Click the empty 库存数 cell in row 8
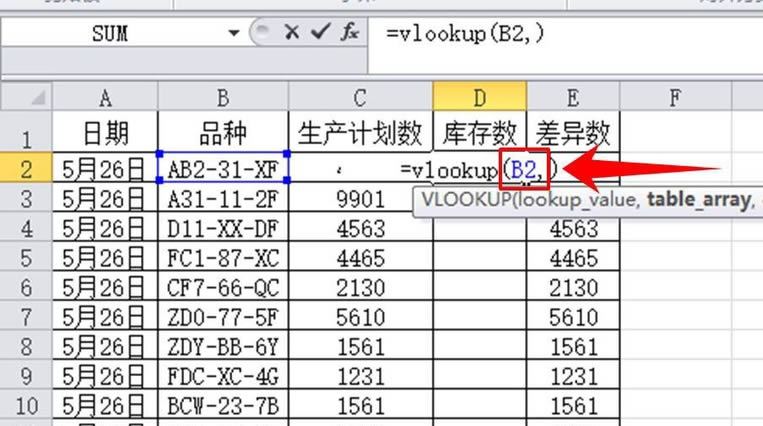The width and height of the screenshot is (763, 426). coord(480,347)
